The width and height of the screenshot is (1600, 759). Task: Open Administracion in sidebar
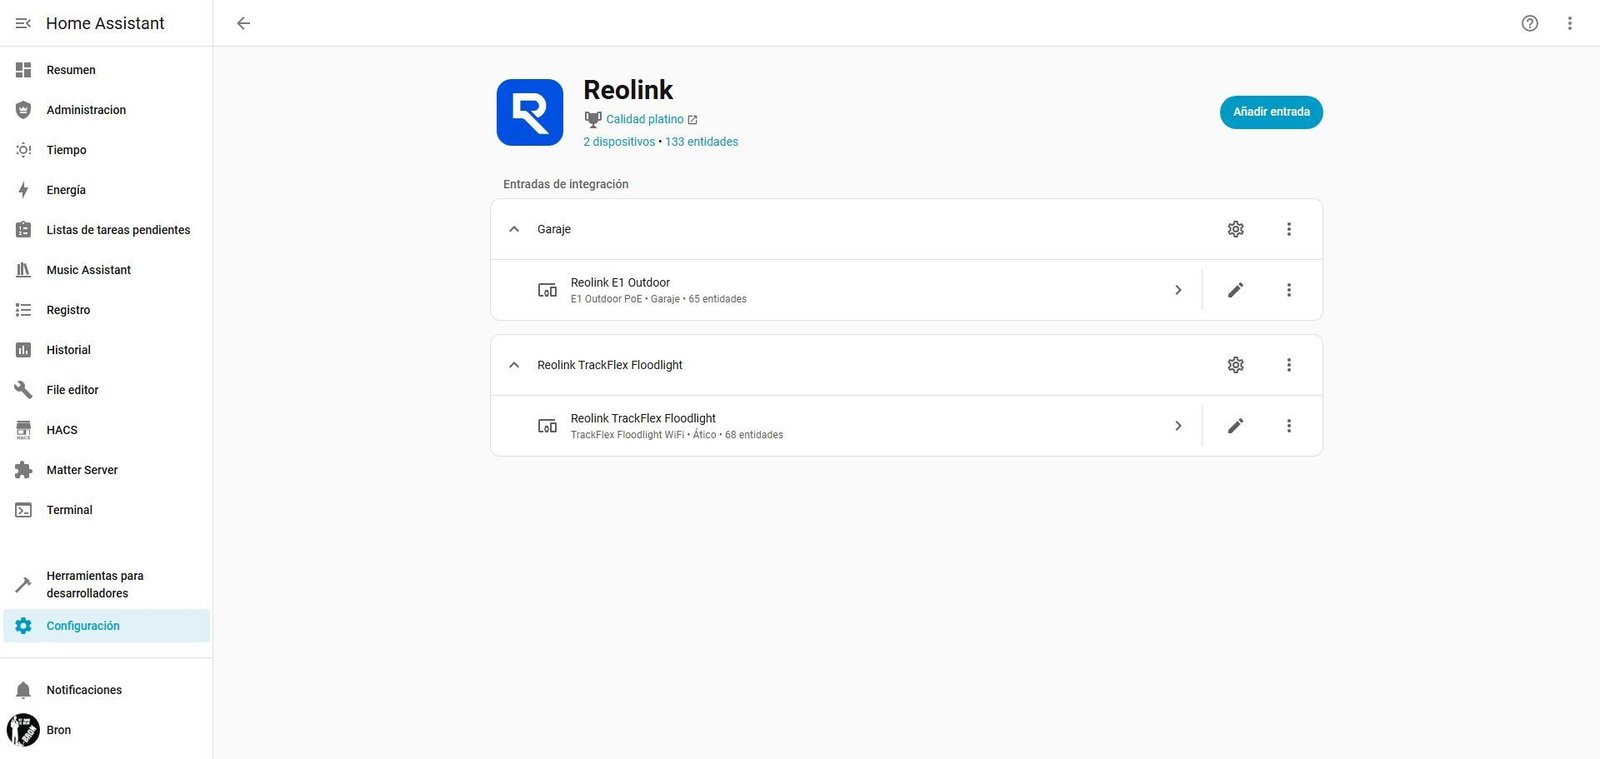click(106, 110)
